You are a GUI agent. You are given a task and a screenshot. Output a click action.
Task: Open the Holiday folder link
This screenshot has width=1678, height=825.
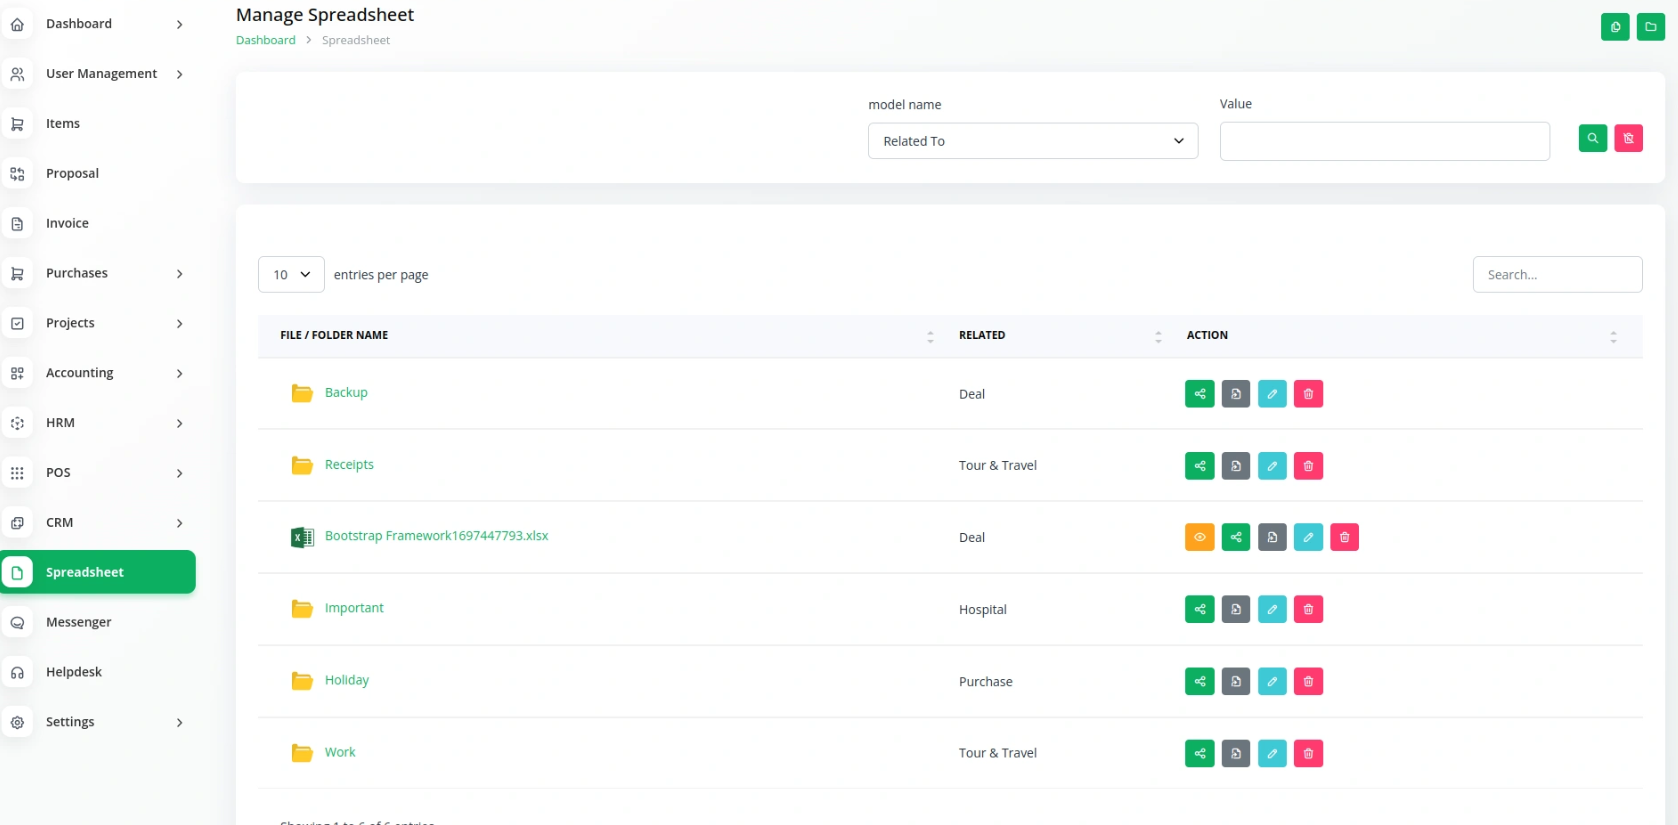click(347, 680)
